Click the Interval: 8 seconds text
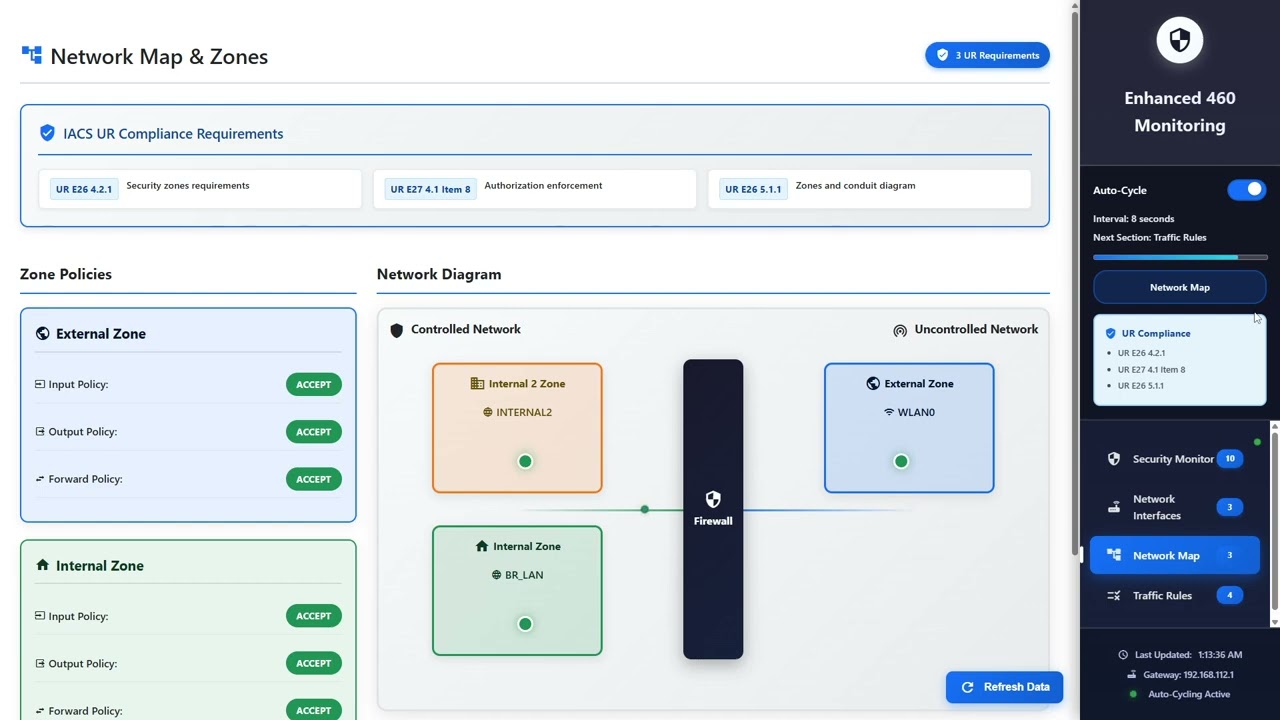The image size is (1280, 720). pyautogui.click(x=1133, y=218)
